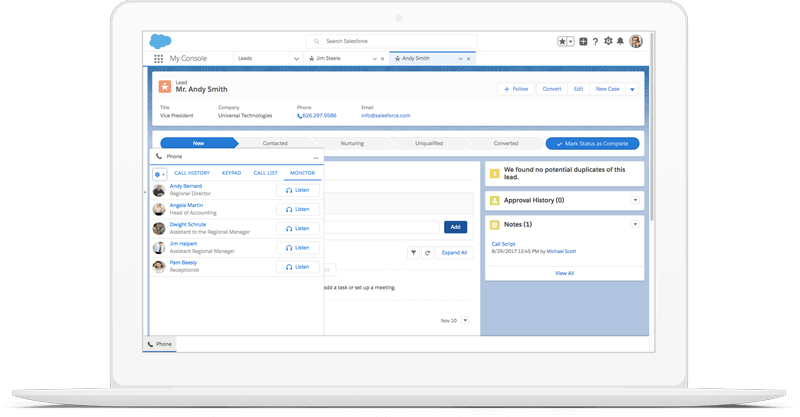
Task: Open the Call Script note link
Action: 503,243
